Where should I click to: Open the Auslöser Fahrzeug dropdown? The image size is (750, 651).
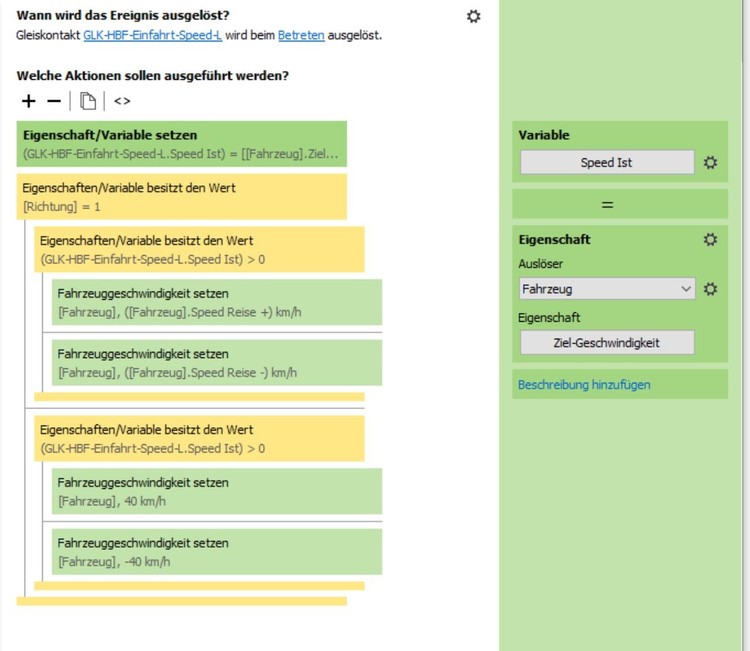(x=607, y=289)
